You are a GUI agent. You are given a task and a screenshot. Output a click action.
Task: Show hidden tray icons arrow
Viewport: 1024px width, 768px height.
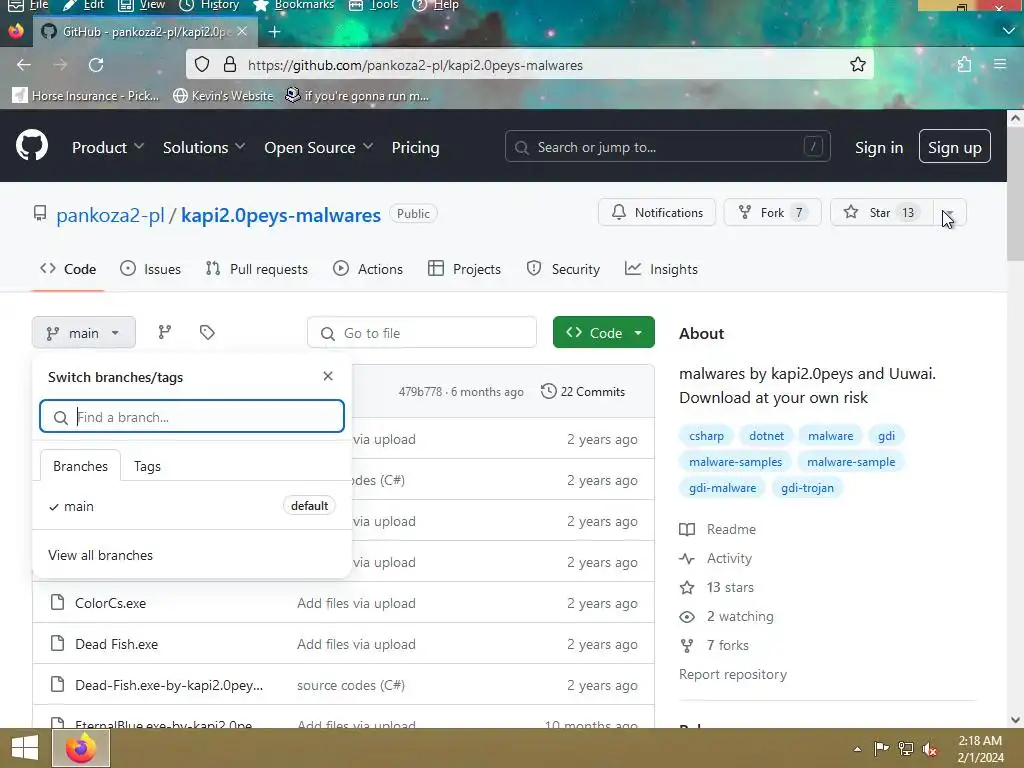tap(857, 749)
